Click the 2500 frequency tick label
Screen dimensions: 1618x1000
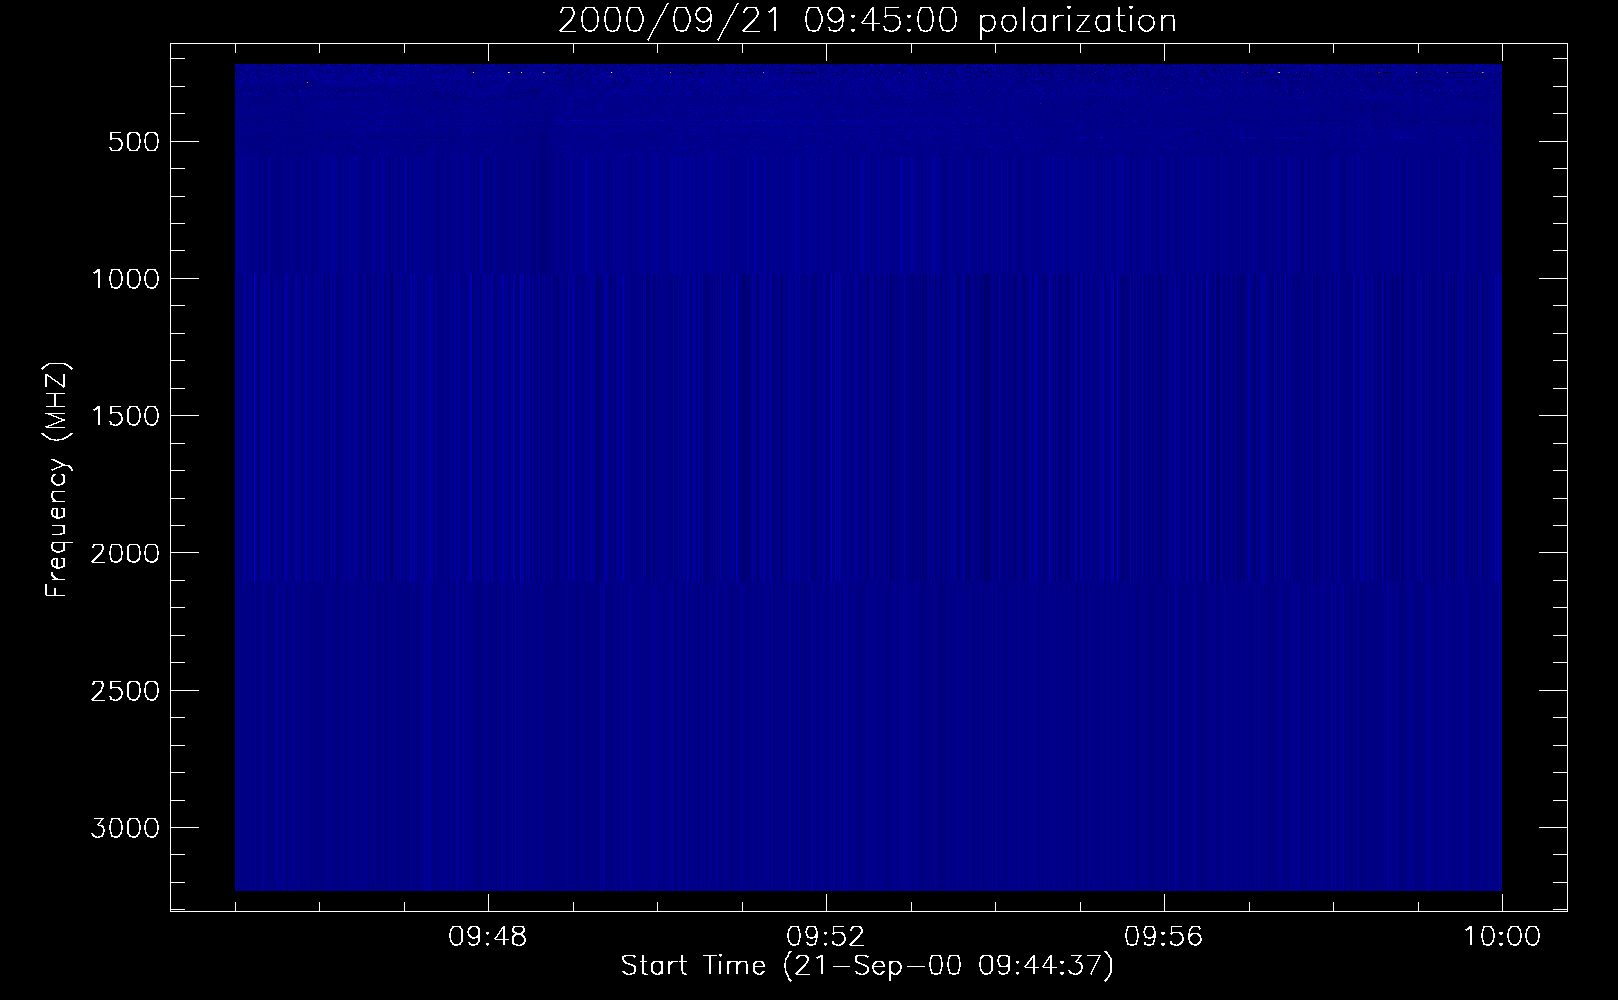pos(125,691)
